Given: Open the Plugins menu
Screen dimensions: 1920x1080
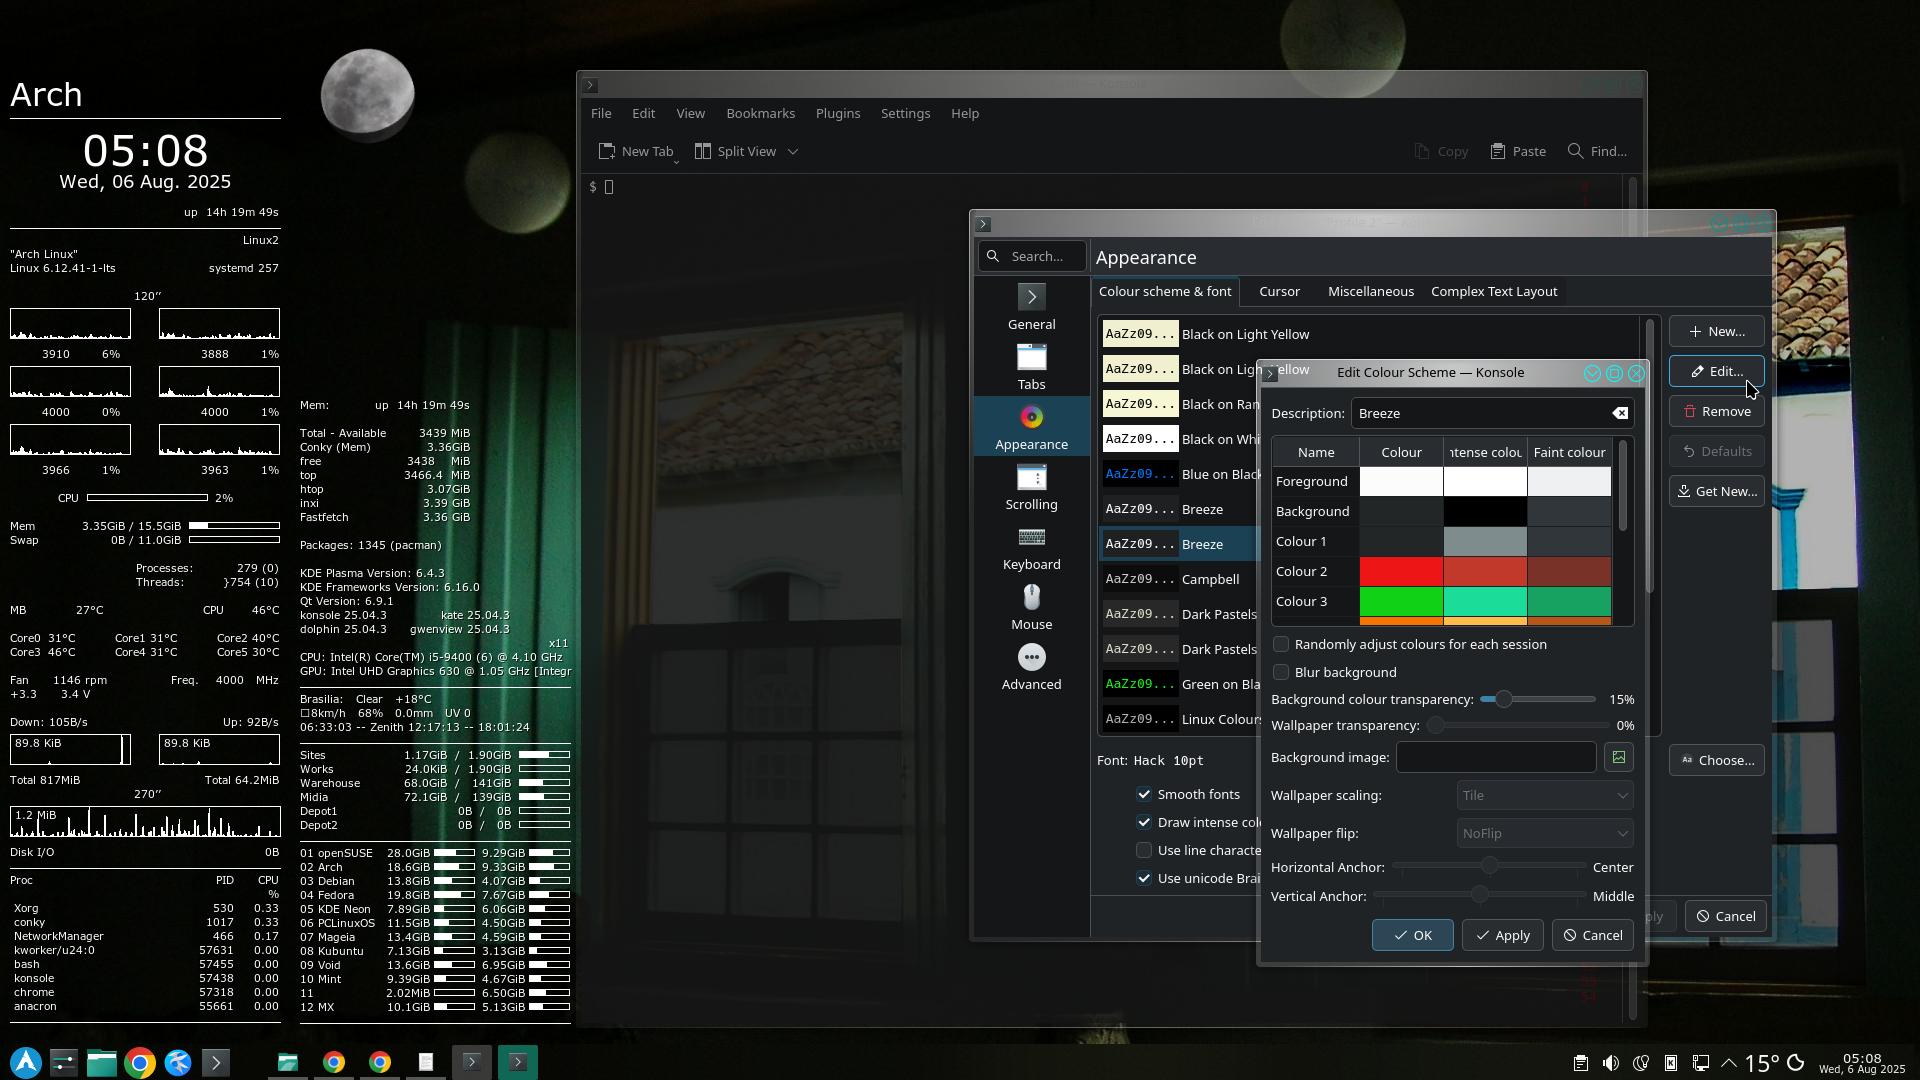Looking at the screenshot, I should click(x=837, y=113).
